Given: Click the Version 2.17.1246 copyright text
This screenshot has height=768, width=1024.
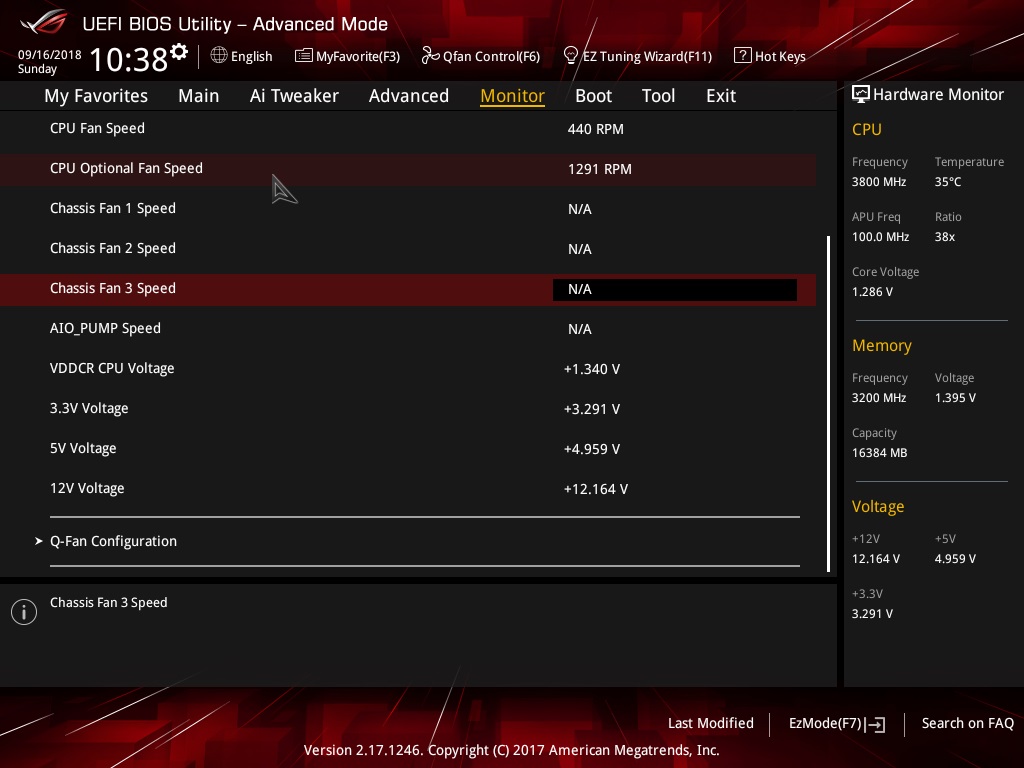Looking at the screenshot, I should point(511,750).
